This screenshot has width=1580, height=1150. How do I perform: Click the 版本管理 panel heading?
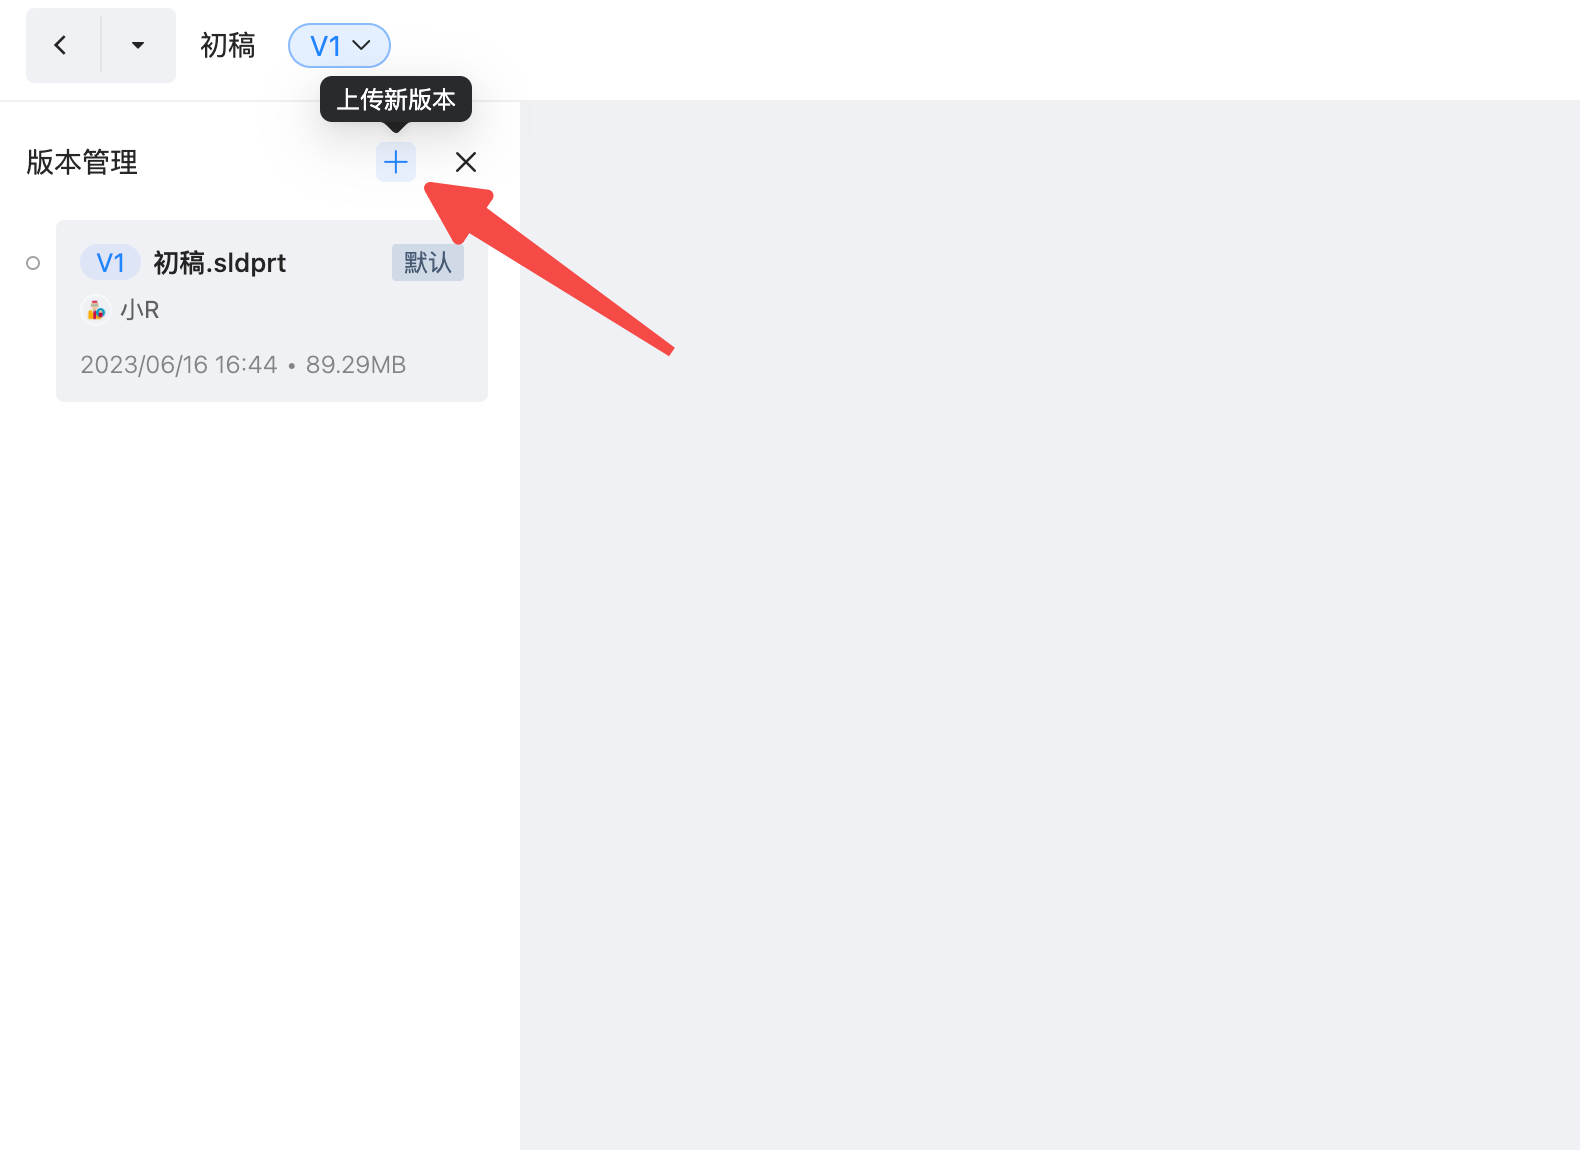coord(82,162)
